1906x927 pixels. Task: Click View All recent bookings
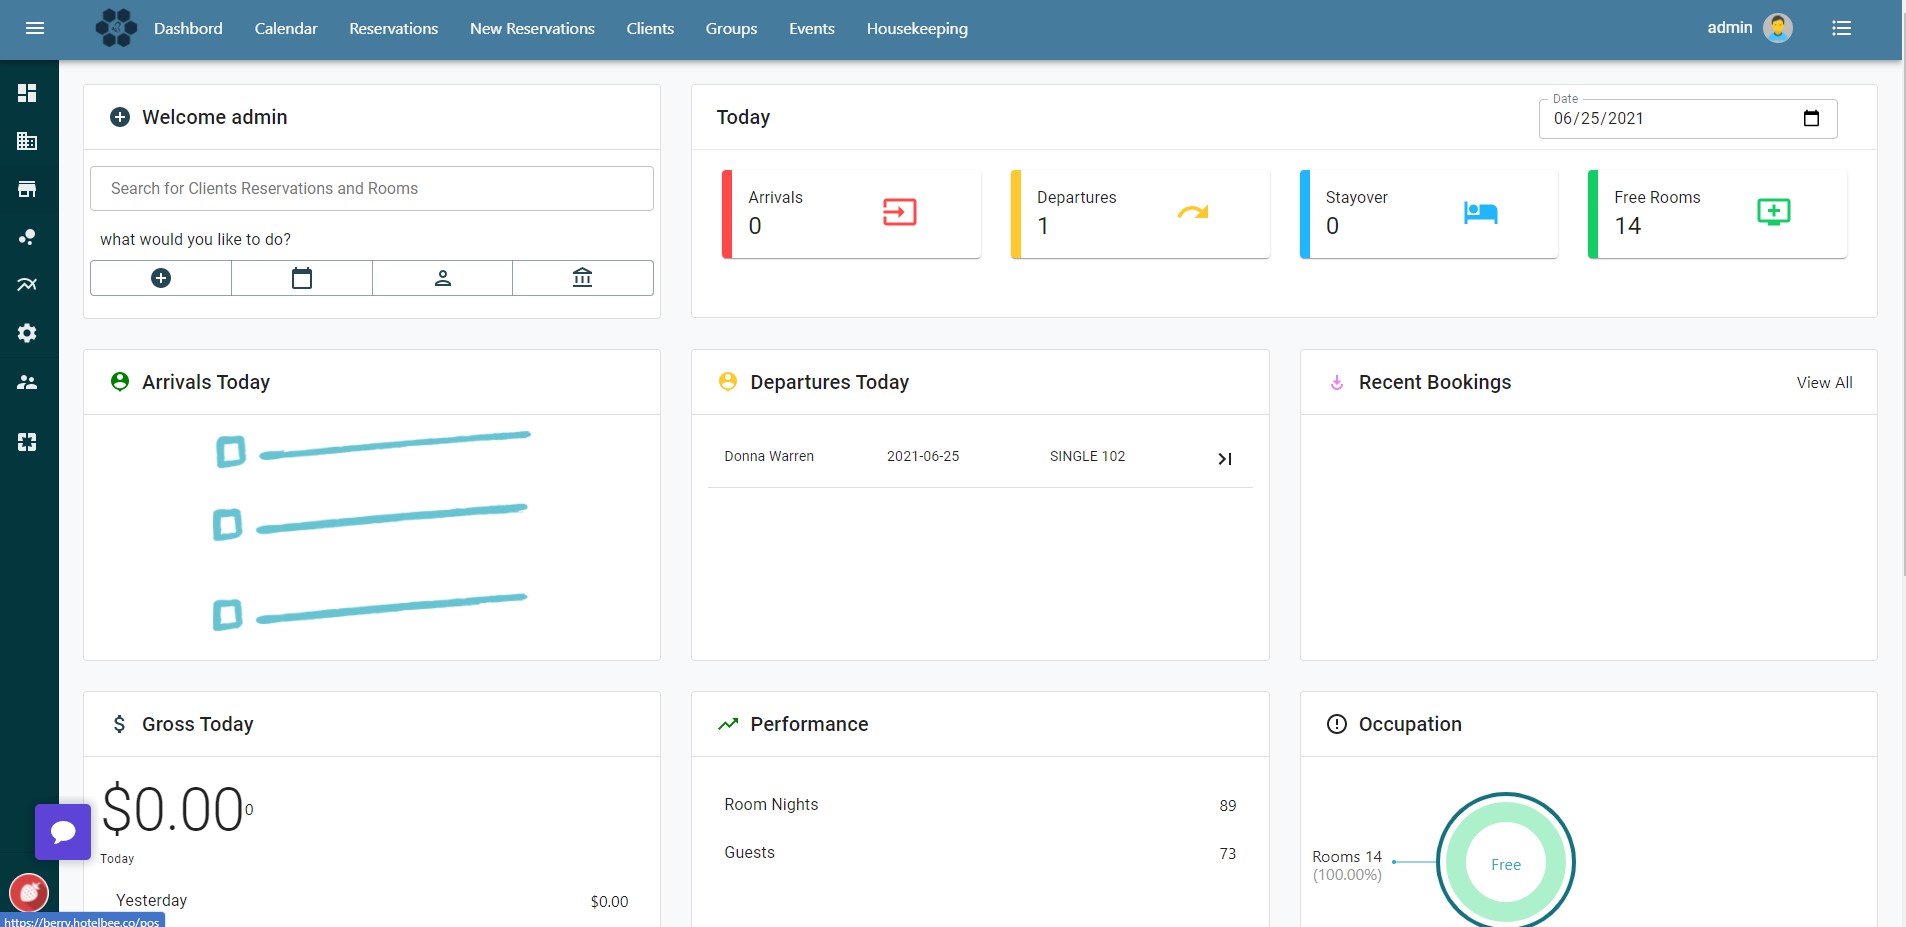pyautogui.click(x=1822, y=382)
